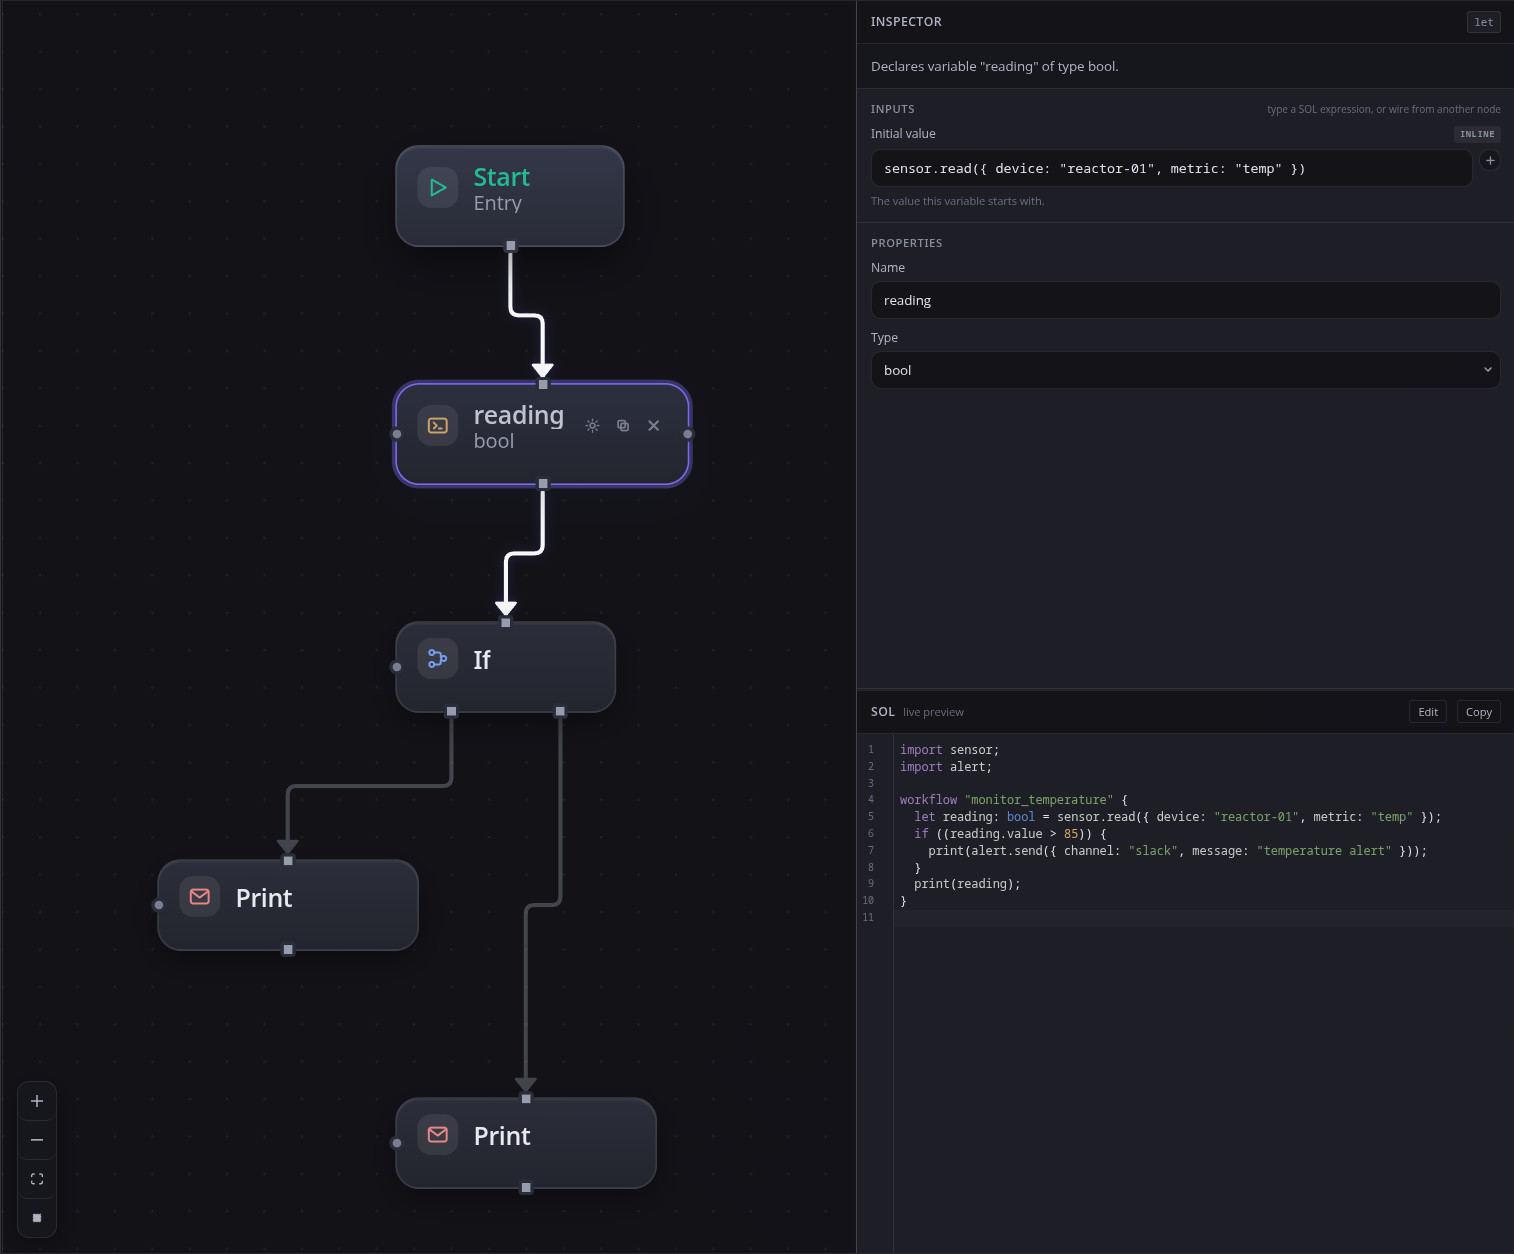Click the If node's right bottom output port

[560, 712]
